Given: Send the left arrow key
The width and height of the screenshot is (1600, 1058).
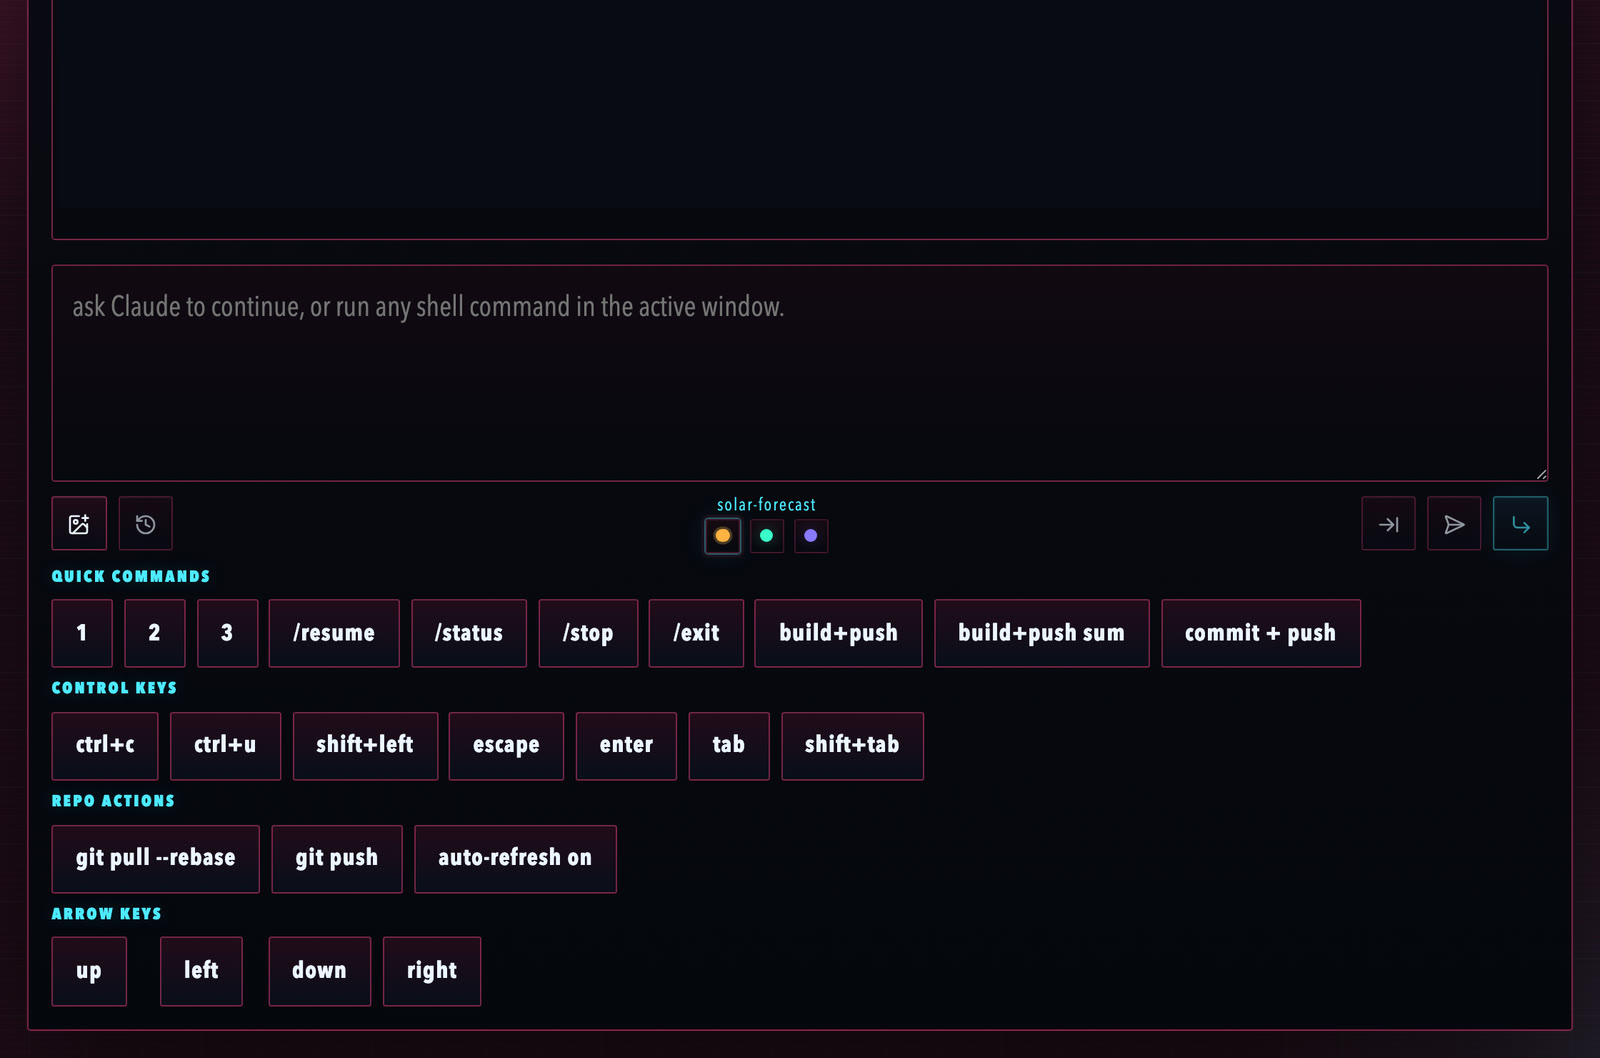Looking at the screenshot, I should coord(201,971).
